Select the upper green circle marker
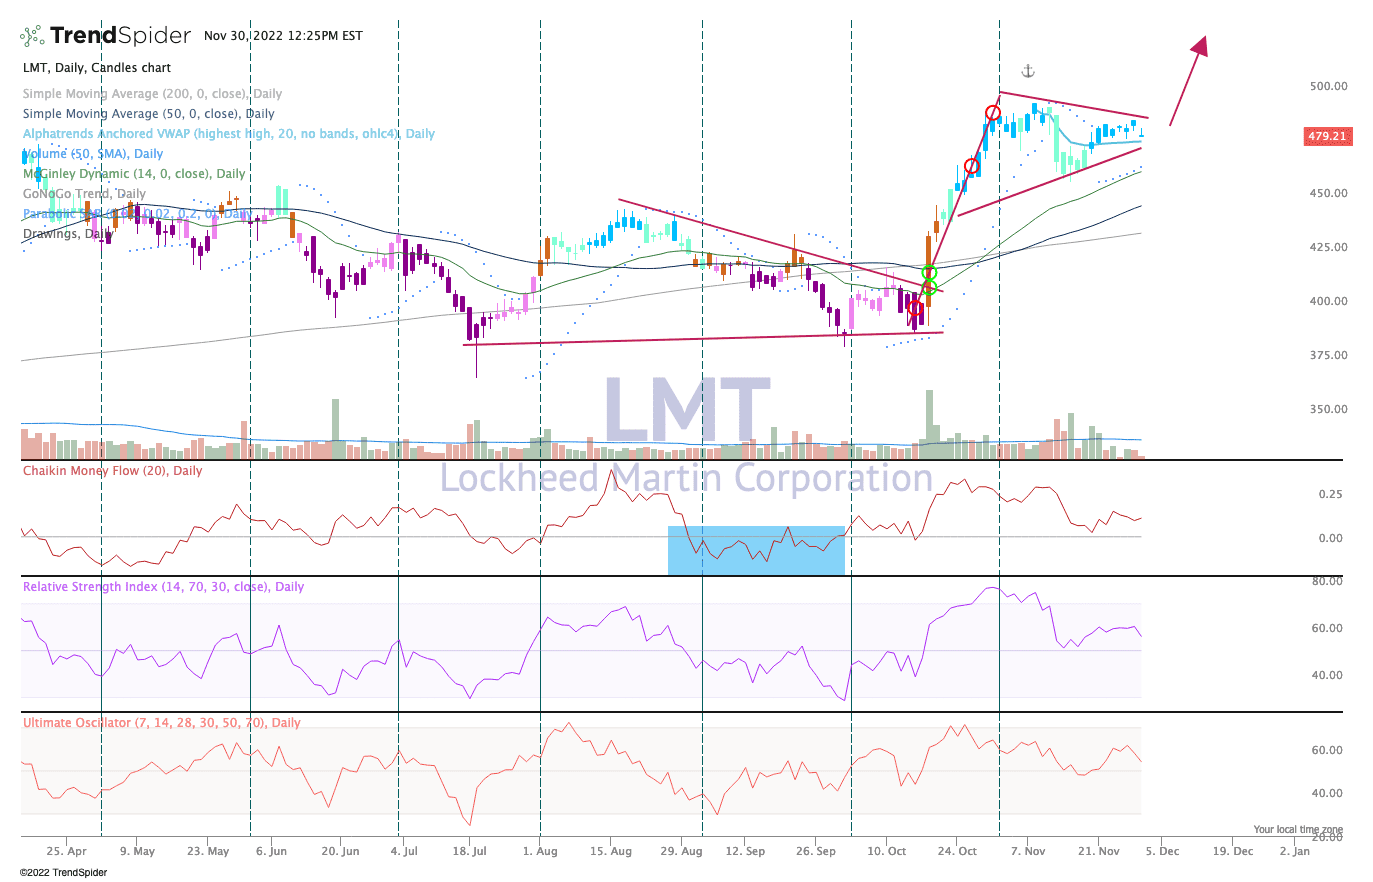1373x882 pixels. (929, 273)
